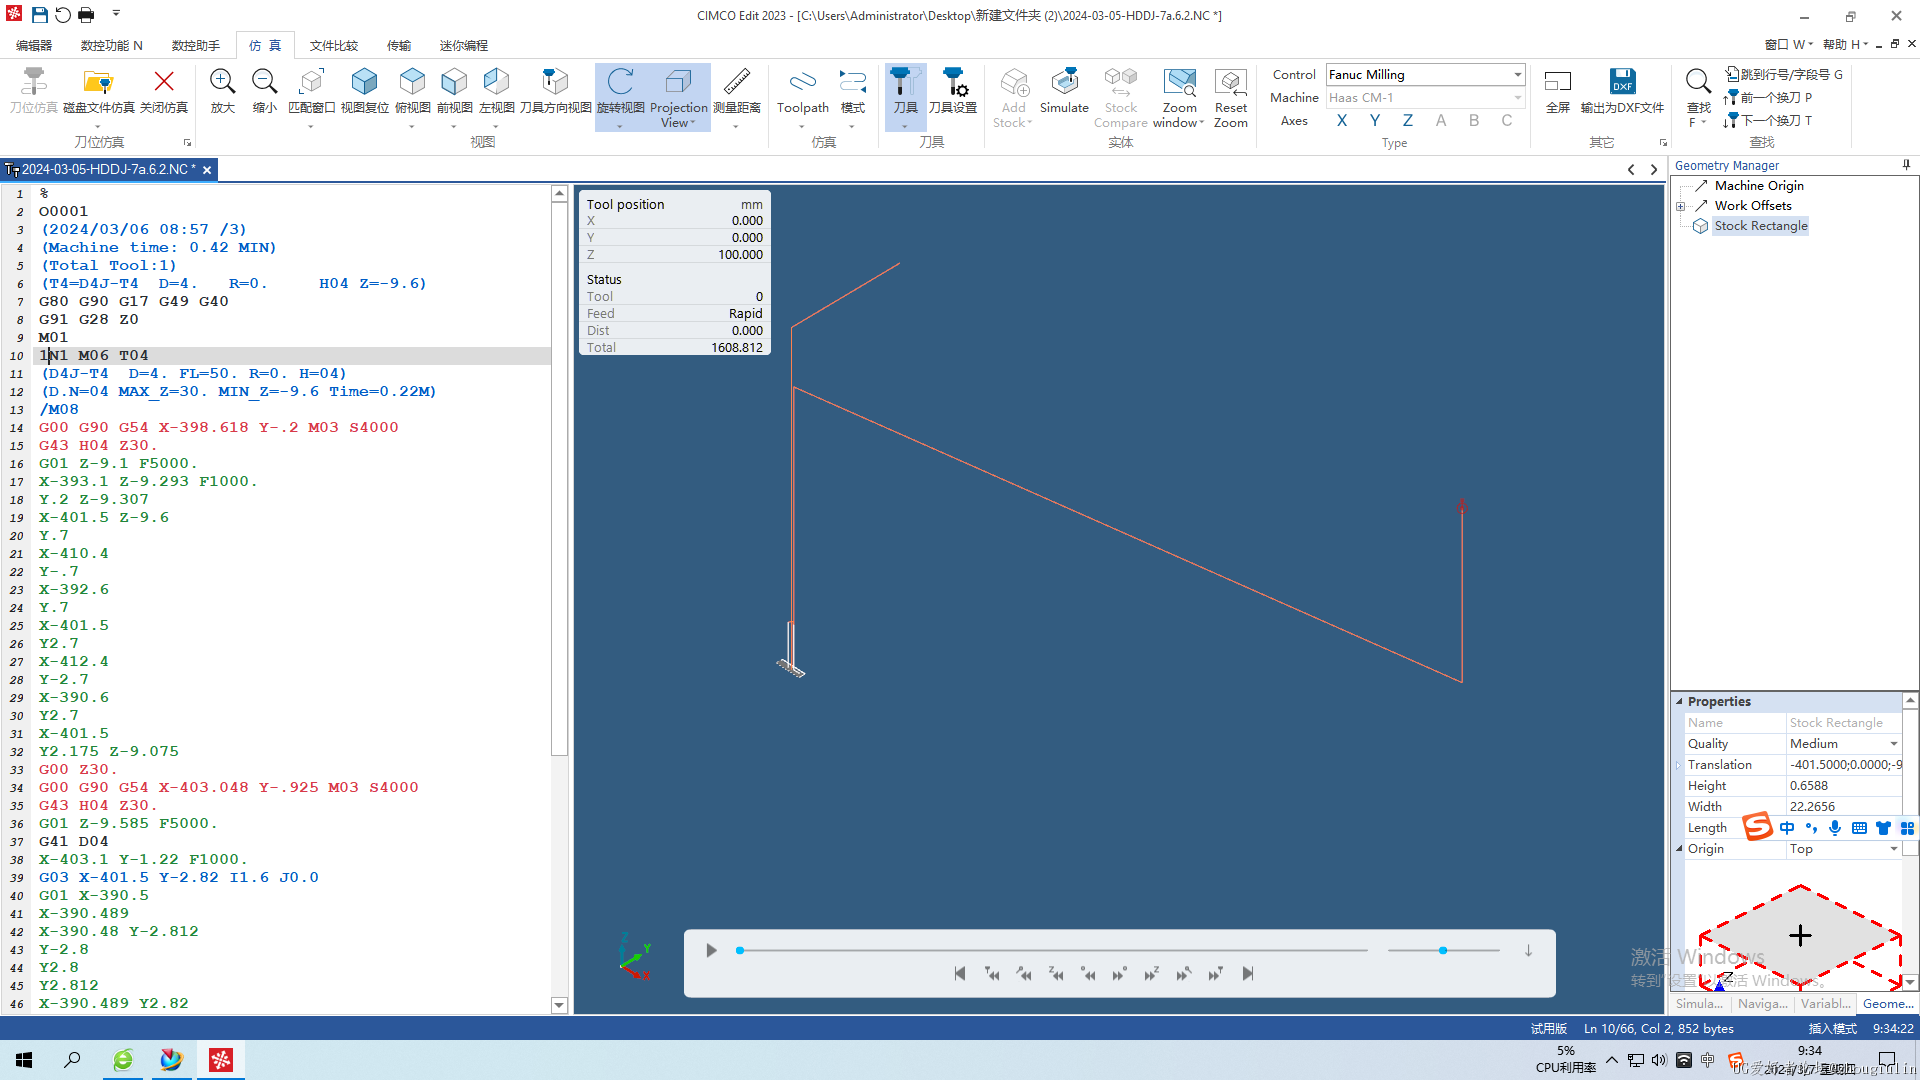Select Machine dropdown Fanuc Milling
The image size is (1920, 1080).
click(1424, 74)
